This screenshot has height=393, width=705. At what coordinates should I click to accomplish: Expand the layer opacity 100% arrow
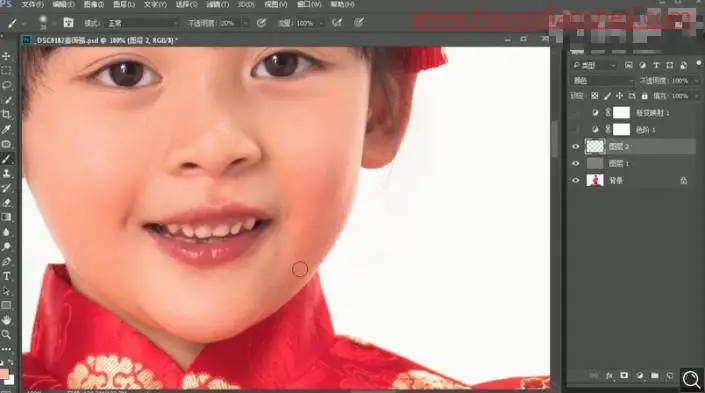pos(697,80)
